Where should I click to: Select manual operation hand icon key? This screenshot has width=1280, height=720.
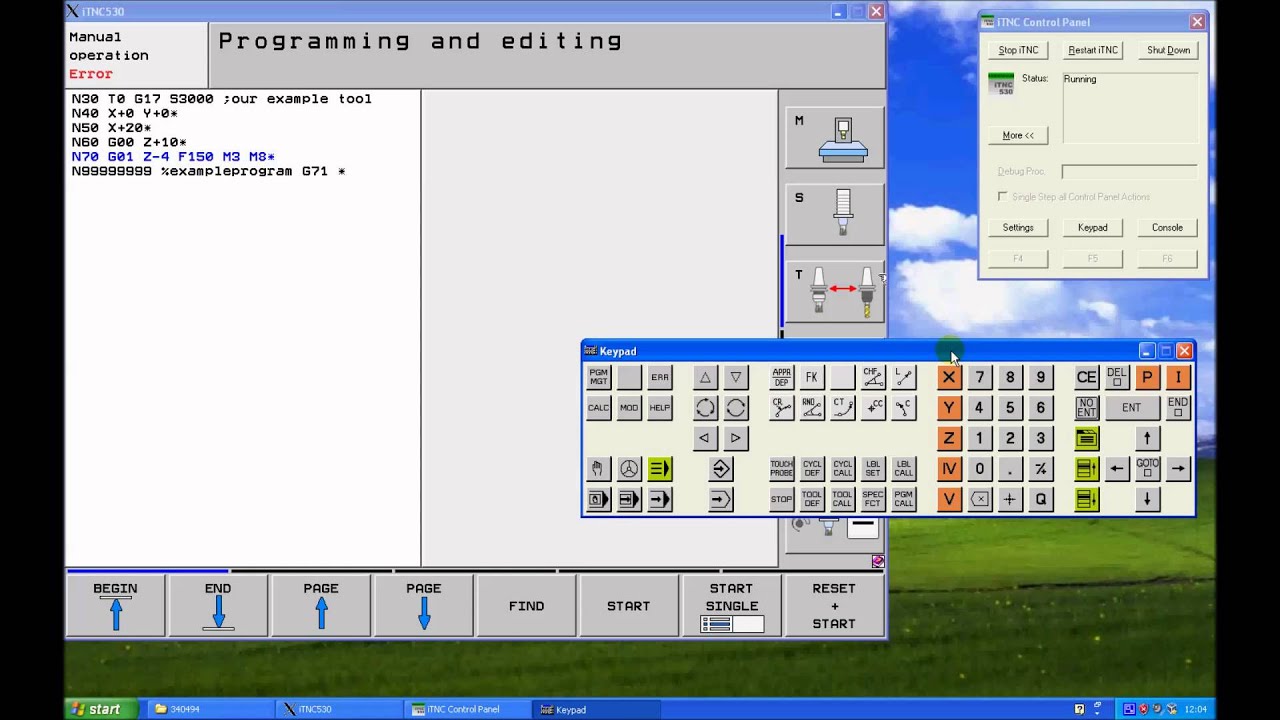pyautogui.click(x=598, y=469)
